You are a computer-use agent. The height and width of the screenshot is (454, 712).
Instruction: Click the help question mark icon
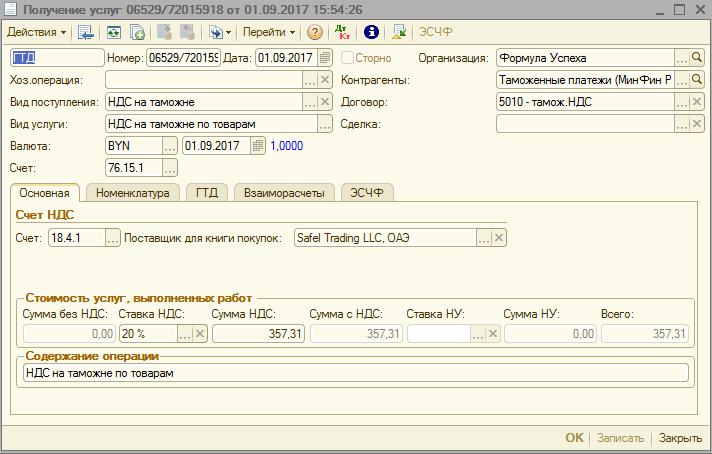(x=315, y=32)
